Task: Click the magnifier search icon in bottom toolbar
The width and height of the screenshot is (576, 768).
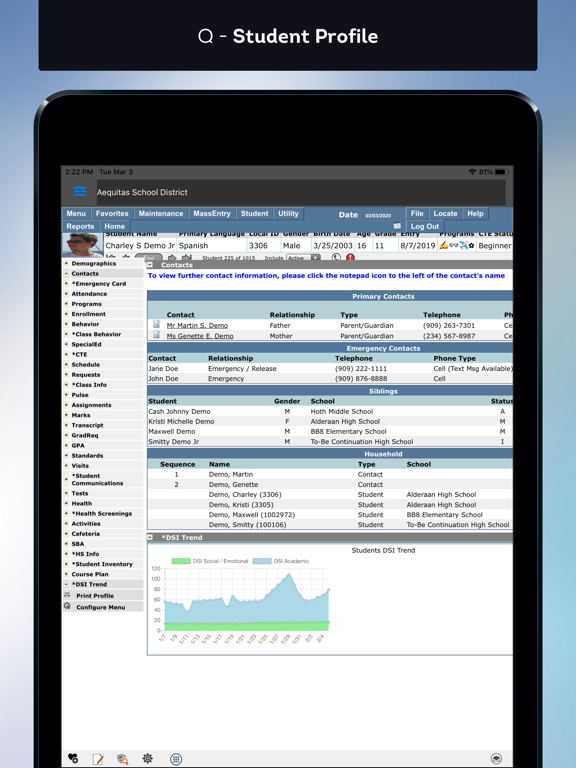Action: [x=122, y=759]
